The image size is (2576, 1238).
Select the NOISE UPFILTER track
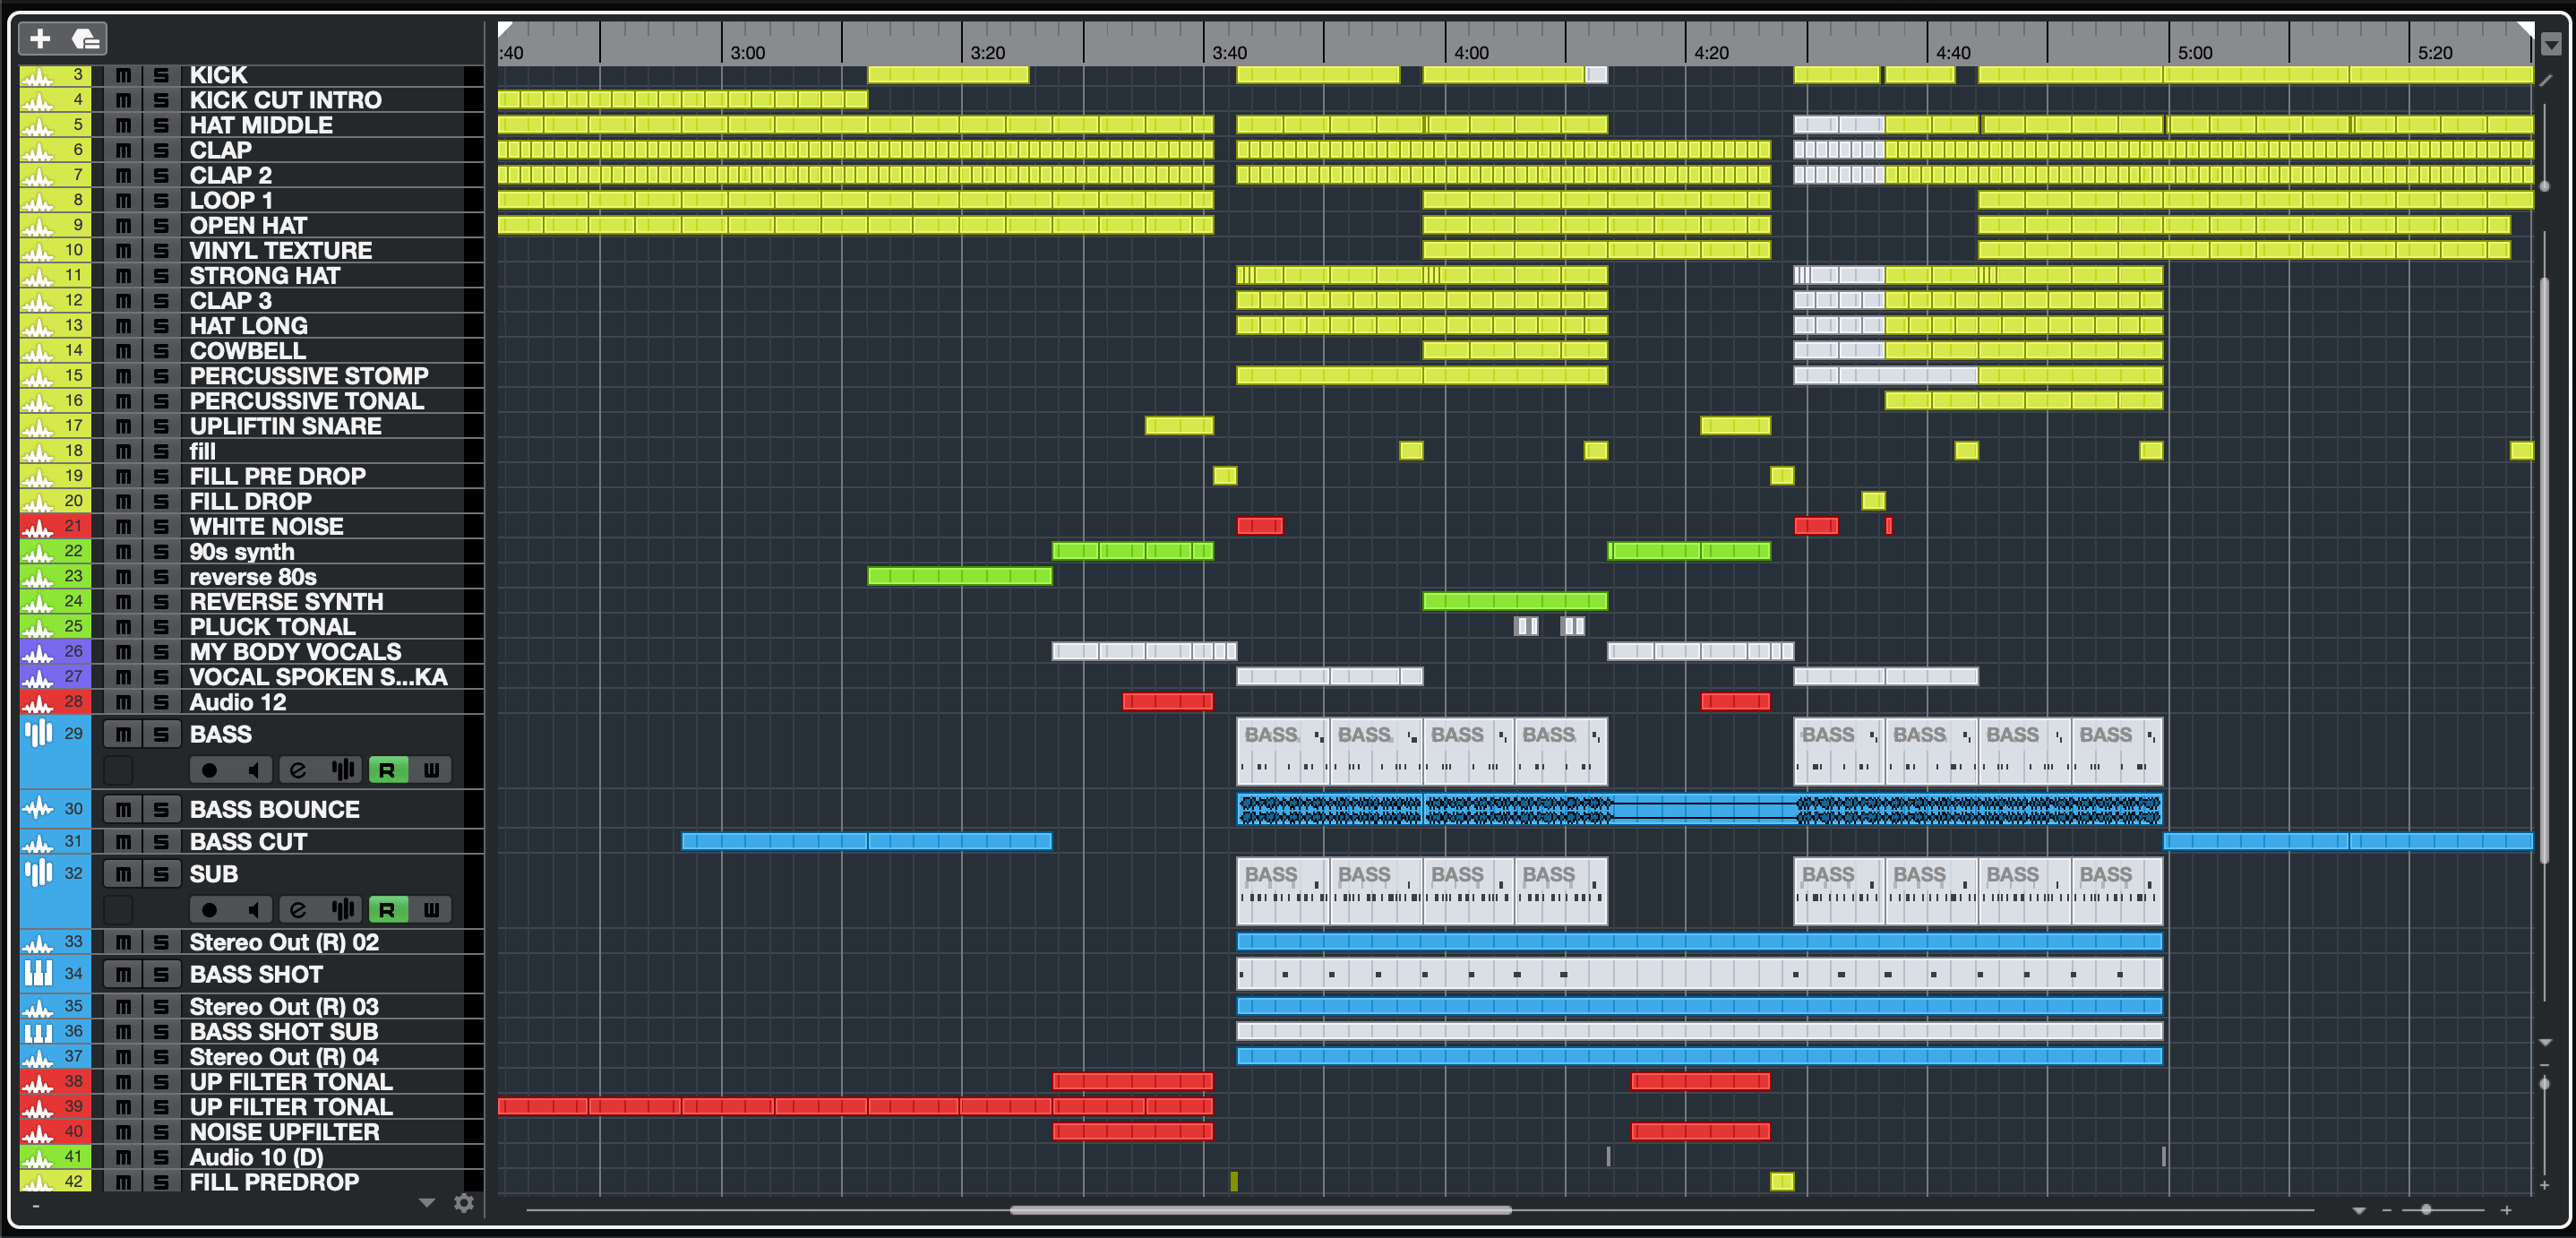point(284,1132)
